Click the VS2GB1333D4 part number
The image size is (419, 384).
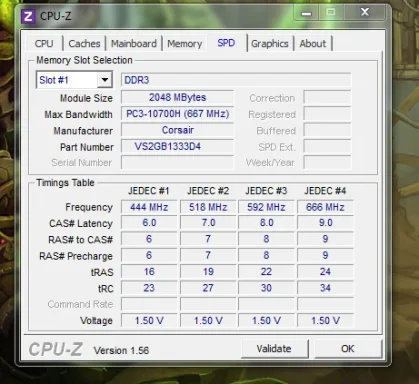tap(177, 146)
